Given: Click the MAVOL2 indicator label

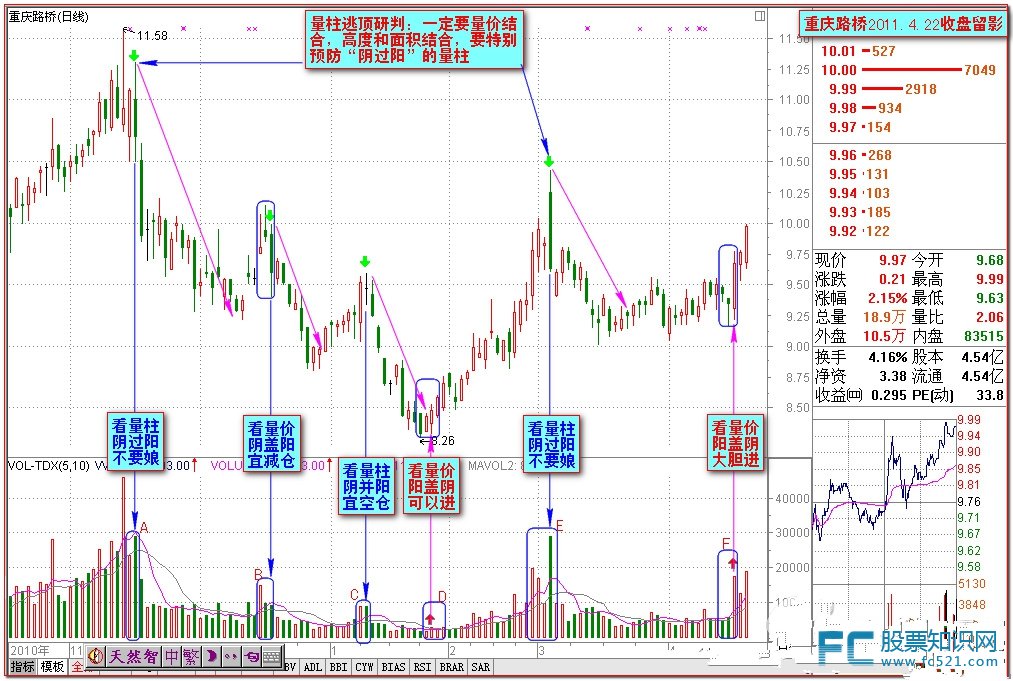Looking at the screenshot, I should [x=495, y=465].
